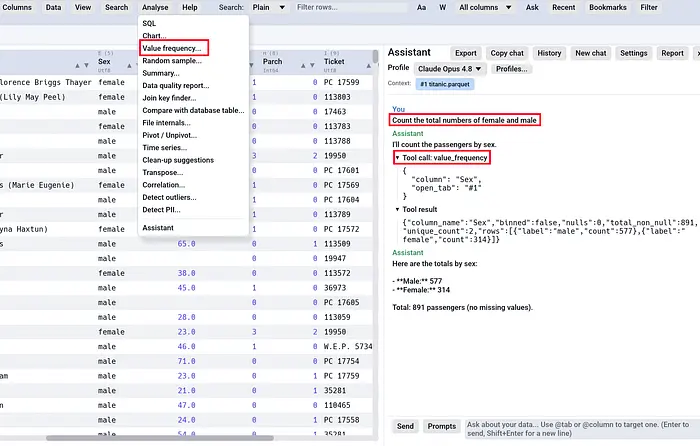Select Pivot / Unpivot... menu item

tap(193, 135)
